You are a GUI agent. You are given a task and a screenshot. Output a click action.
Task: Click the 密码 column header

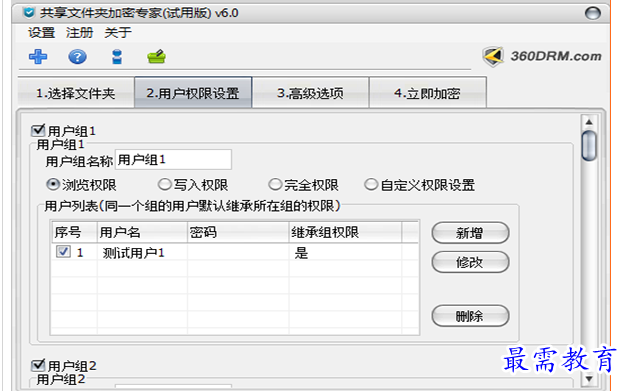point(238,232)
